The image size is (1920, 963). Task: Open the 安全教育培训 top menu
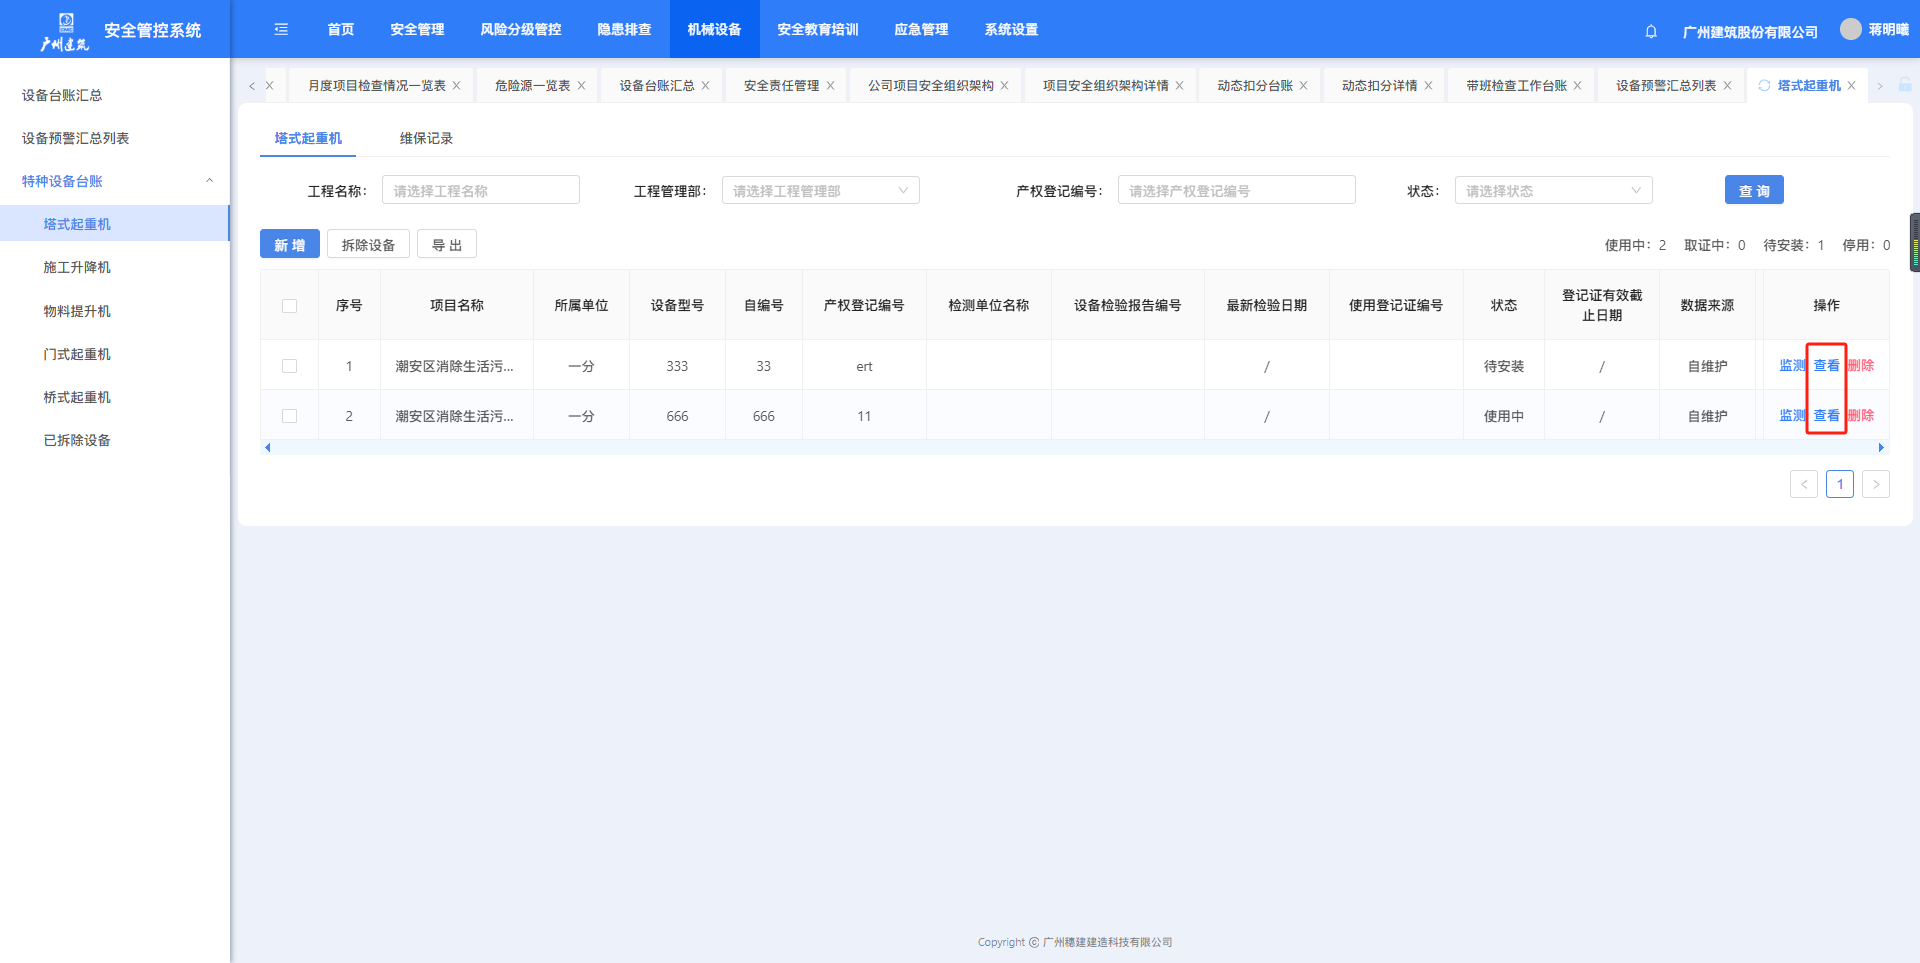tap(817, 29)
